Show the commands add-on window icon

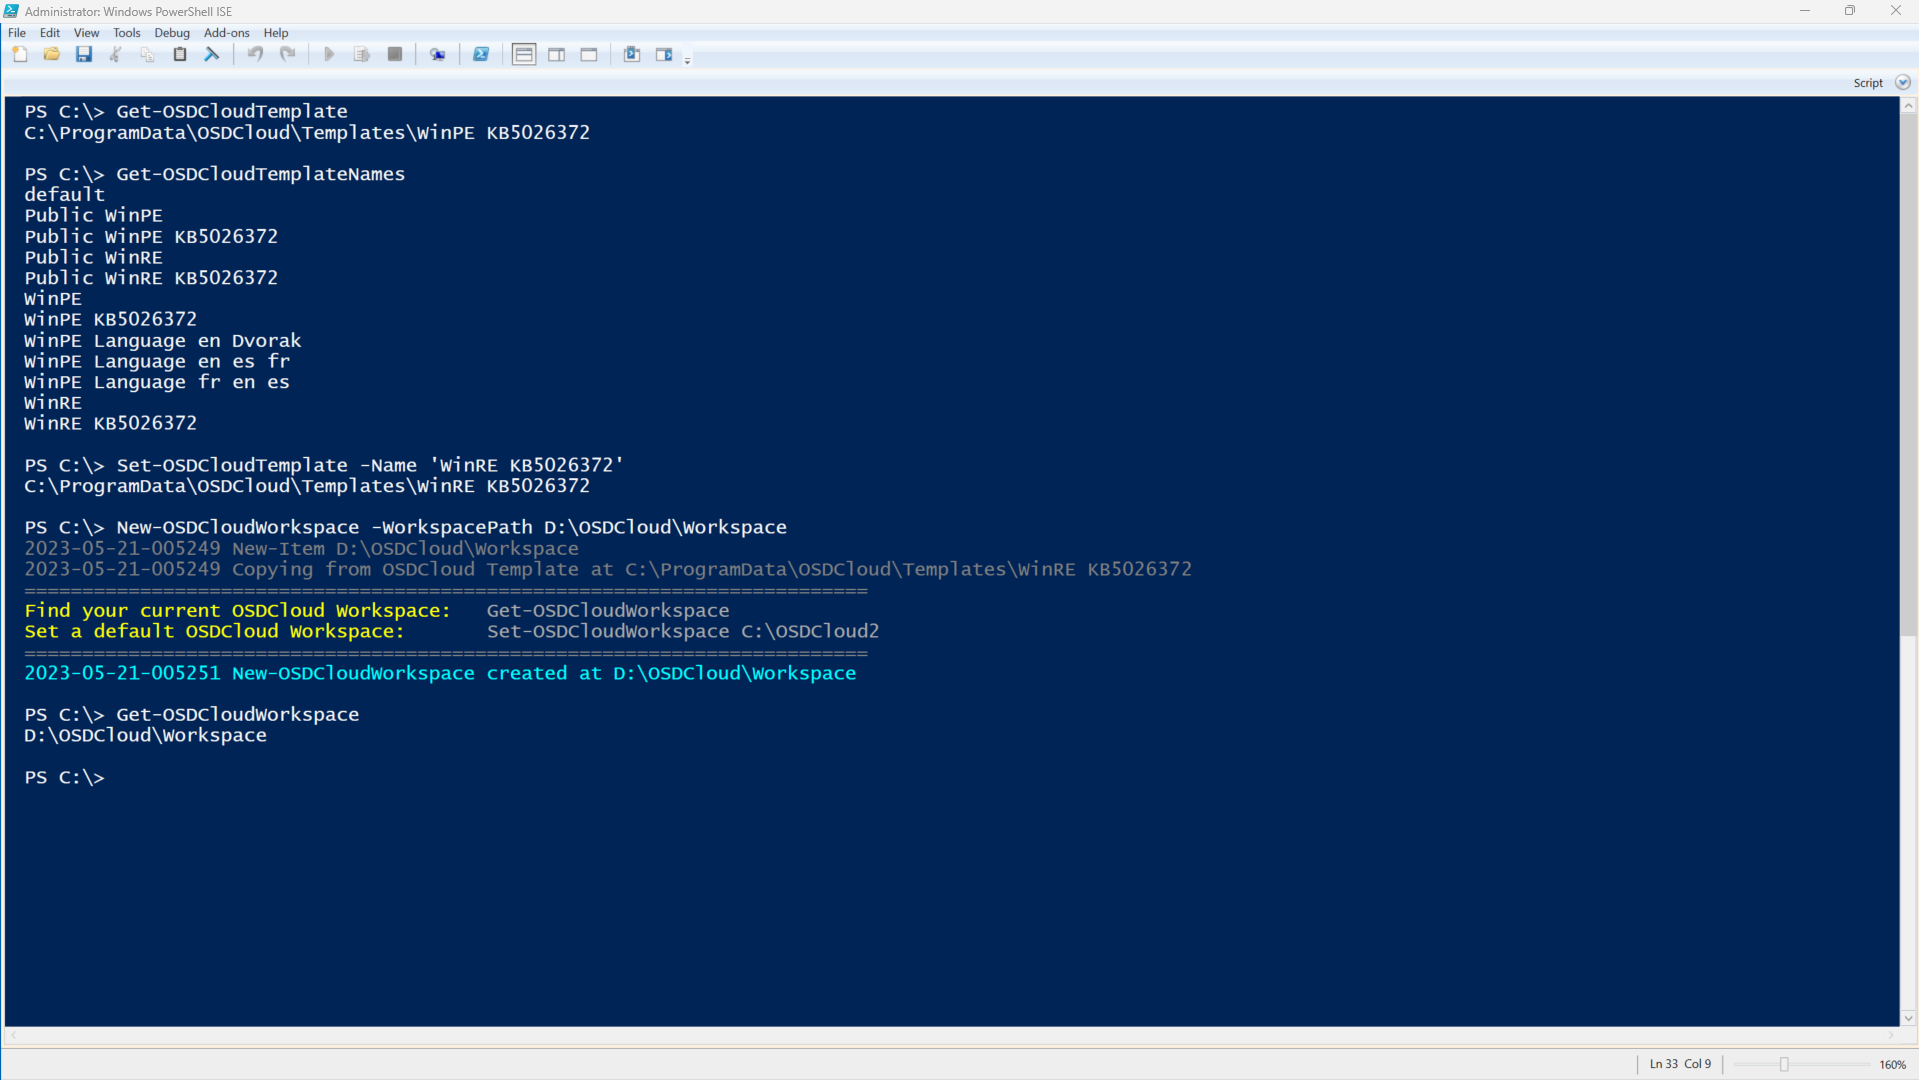664,55
